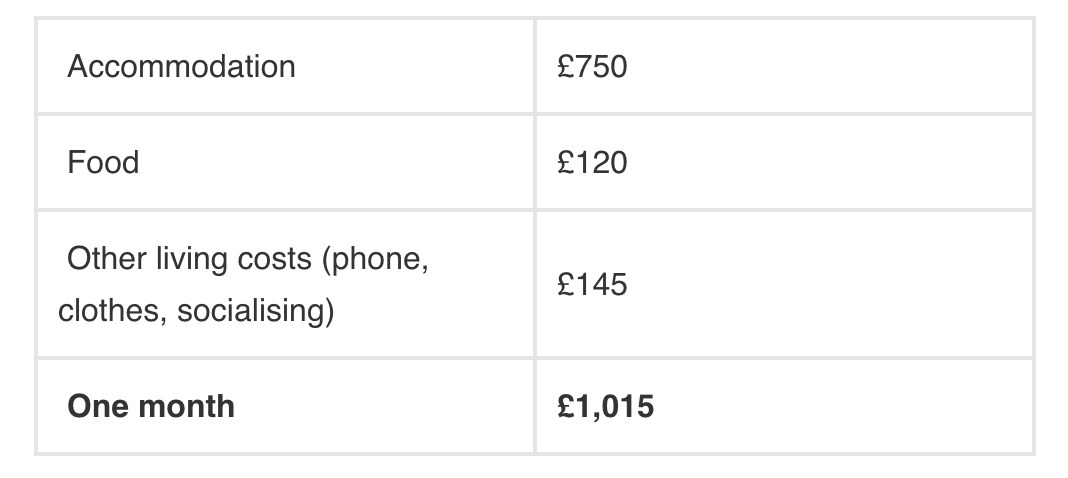This screenshot has width=1068, height=478.
Task: Select the £750 accommodation amount
Action: tap(593, 66)
